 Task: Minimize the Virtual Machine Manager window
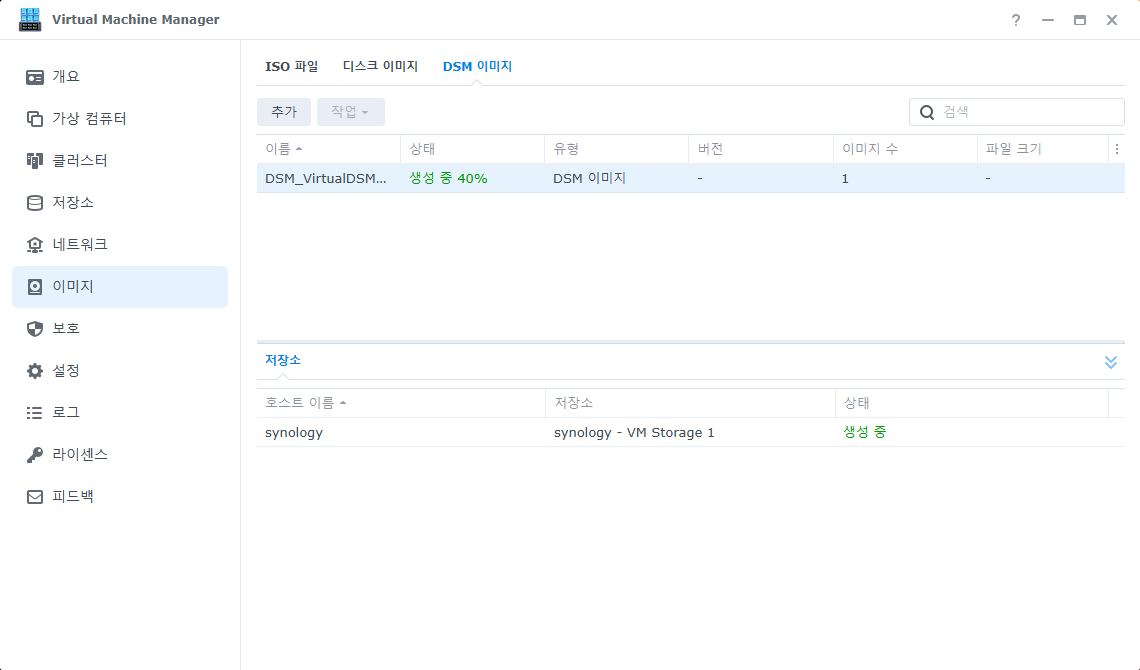point(1048,20)
